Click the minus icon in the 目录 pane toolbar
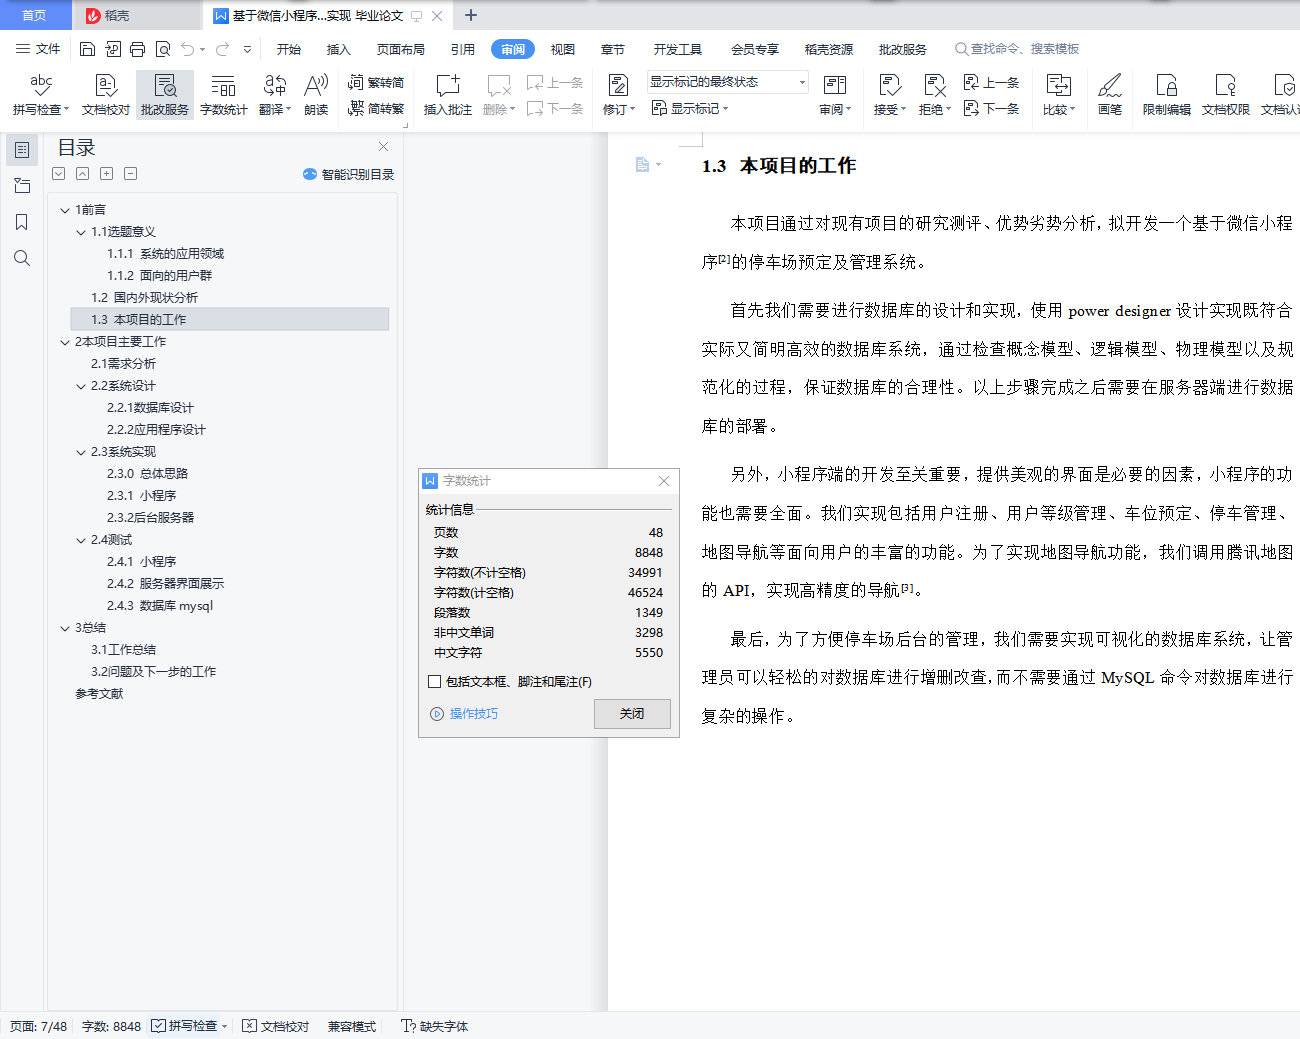 point(131,173)
